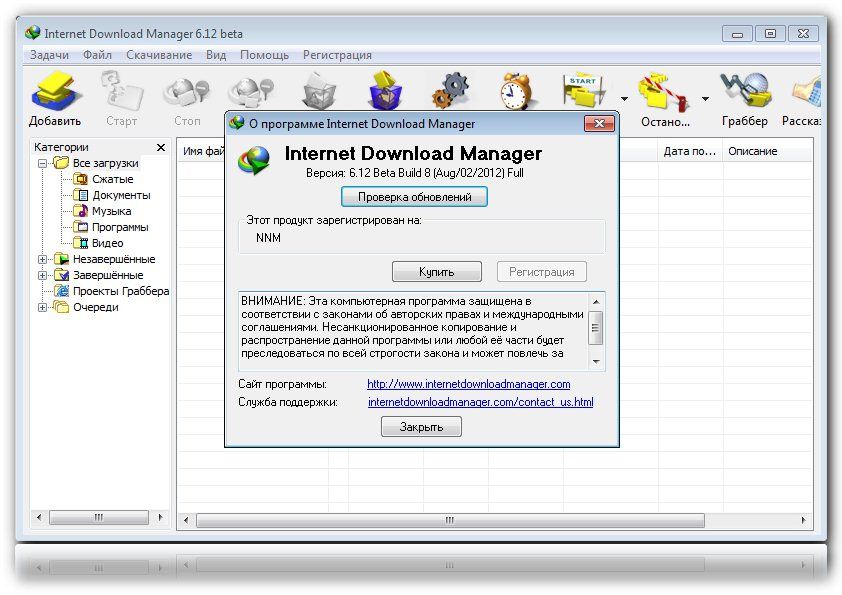The image size is (842, 595).
Task: Select the Все загрузки tree item
Action: [106, 163]
